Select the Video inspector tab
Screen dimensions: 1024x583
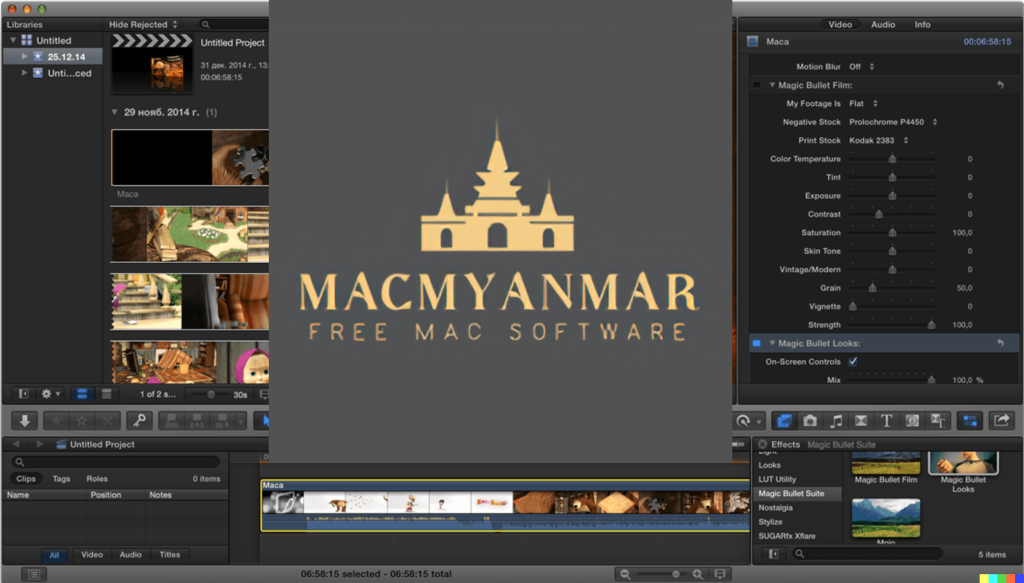click(840, 24)
